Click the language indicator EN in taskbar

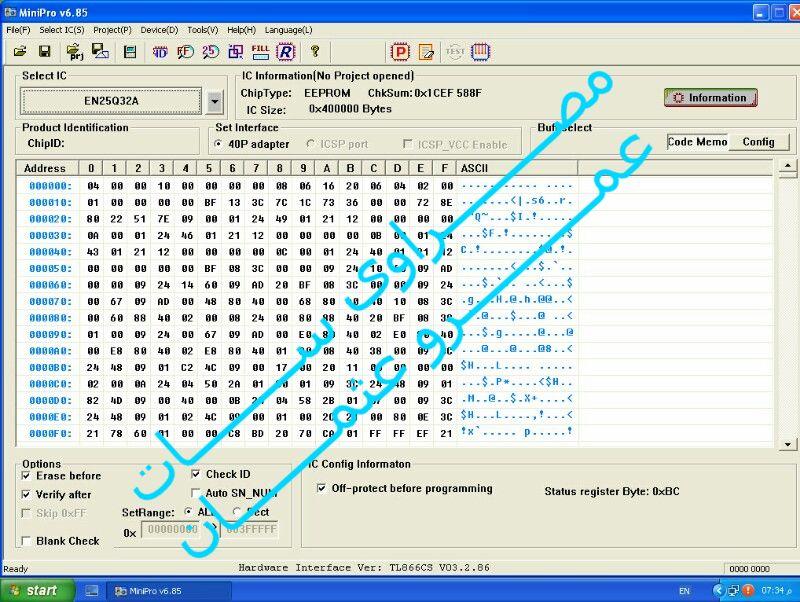point(684,591)
